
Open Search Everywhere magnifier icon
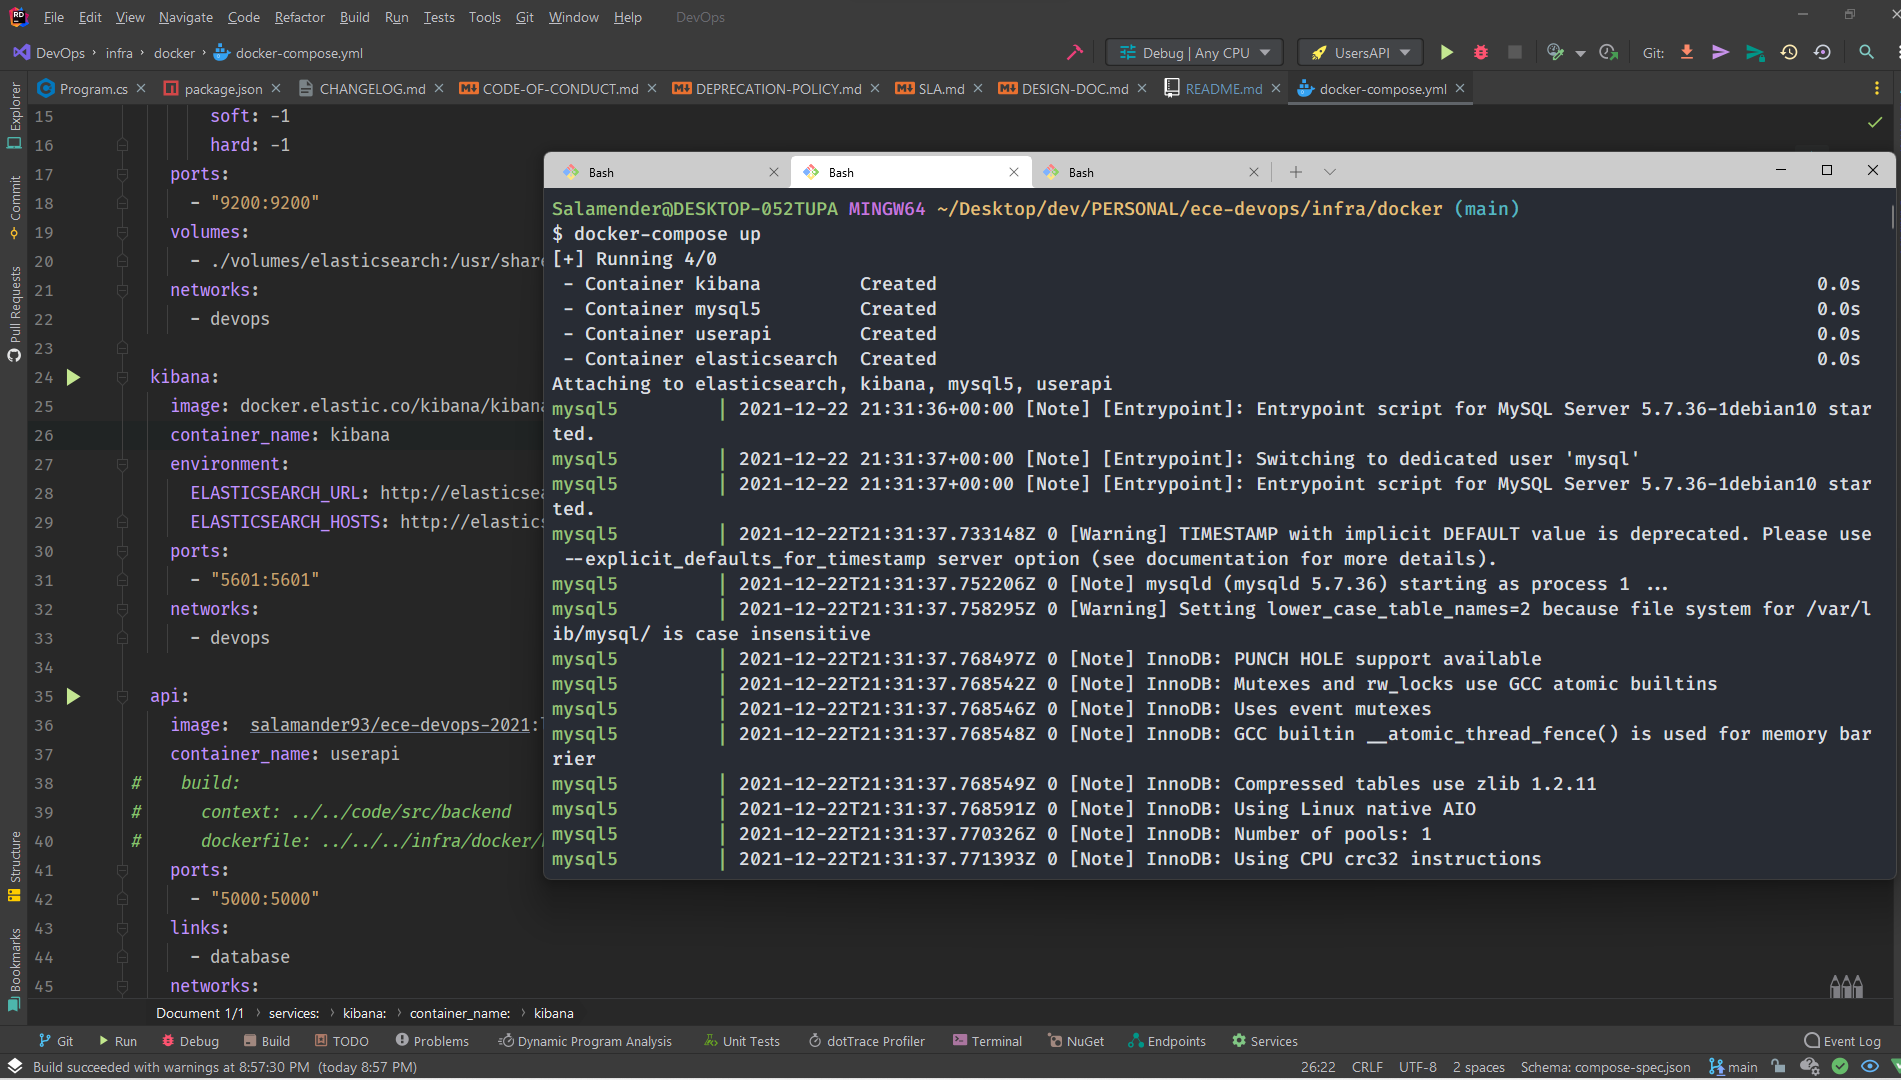1866,53
